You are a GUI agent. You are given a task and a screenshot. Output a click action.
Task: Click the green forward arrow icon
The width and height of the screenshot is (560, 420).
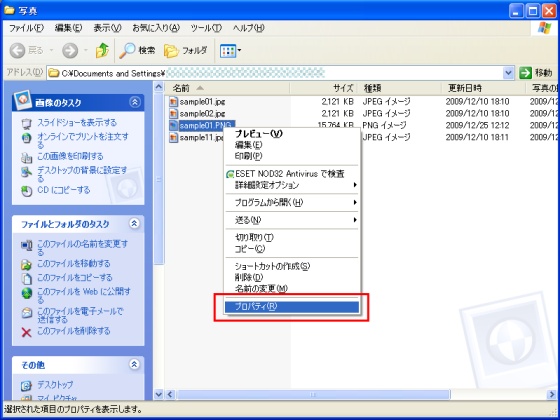(x=70, y=51)
